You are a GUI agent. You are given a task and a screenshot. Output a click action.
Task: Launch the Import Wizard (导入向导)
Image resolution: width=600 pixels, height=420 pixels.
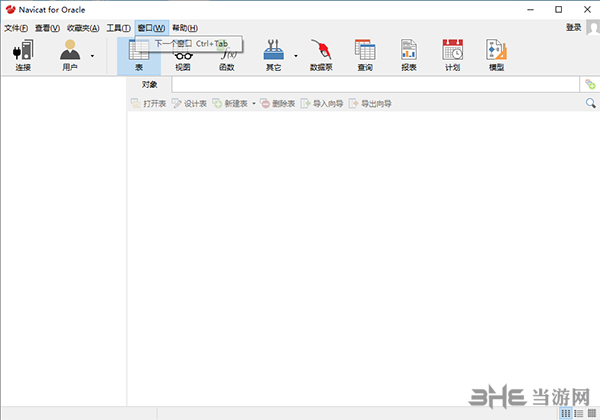(322, 103)
